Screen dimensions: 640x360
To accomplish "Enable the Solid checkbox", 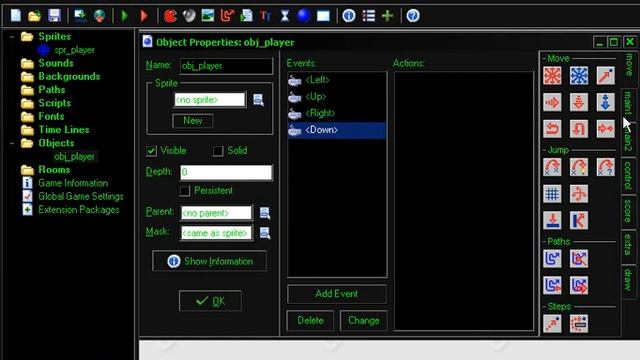I will [218, 151].
